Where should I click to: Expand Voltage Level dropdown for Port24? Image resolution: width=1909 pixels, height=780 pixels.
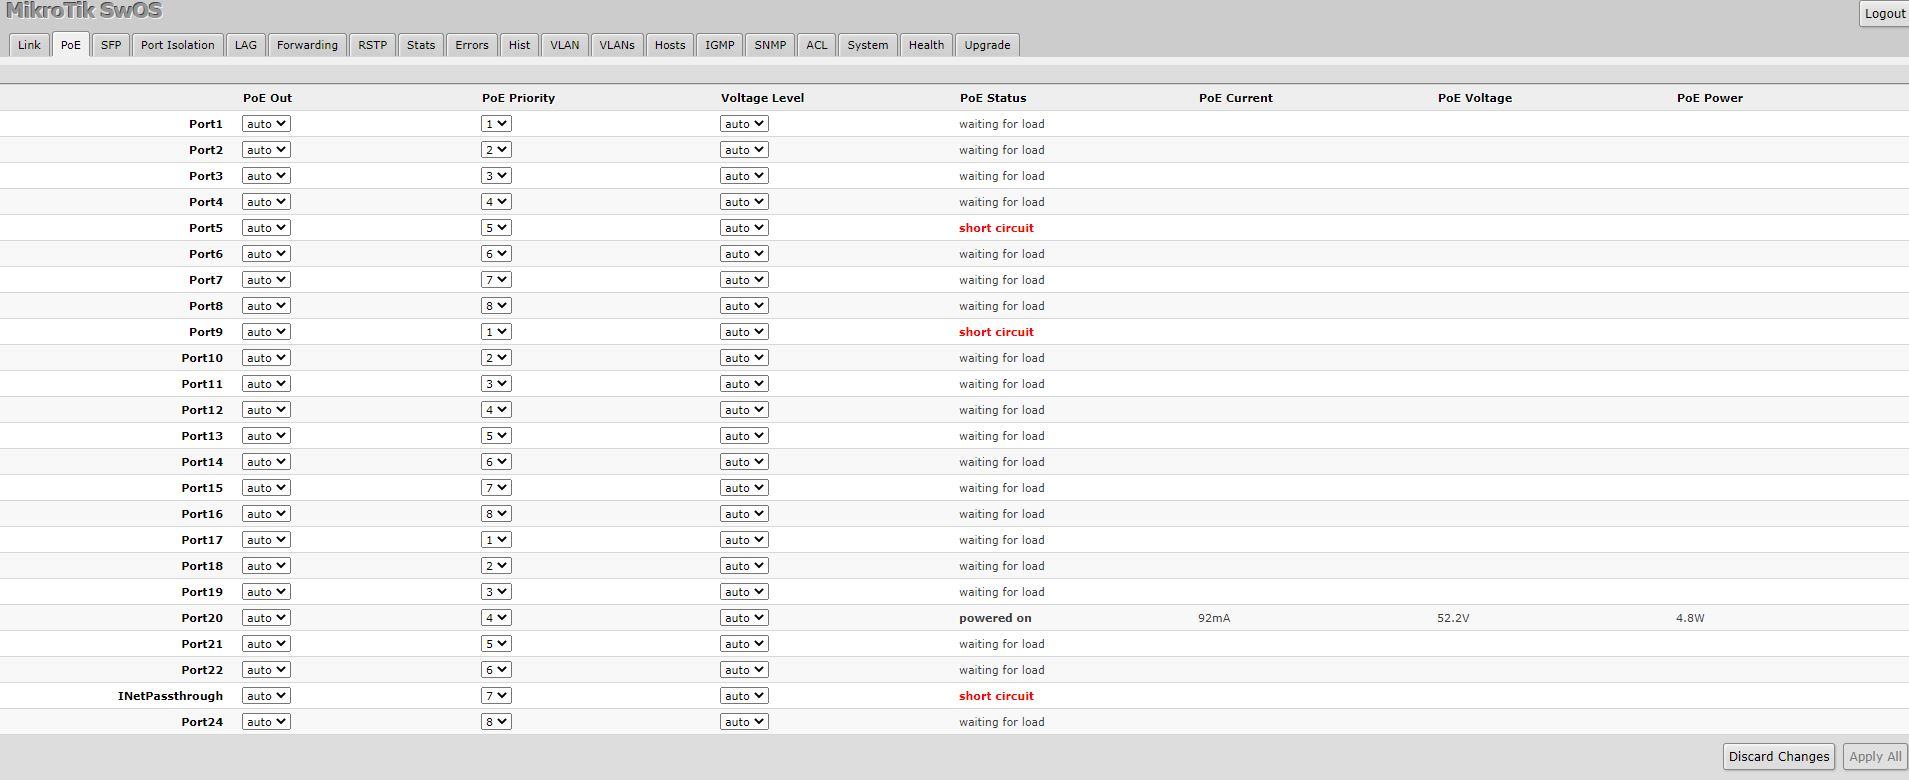click(744, 722)
